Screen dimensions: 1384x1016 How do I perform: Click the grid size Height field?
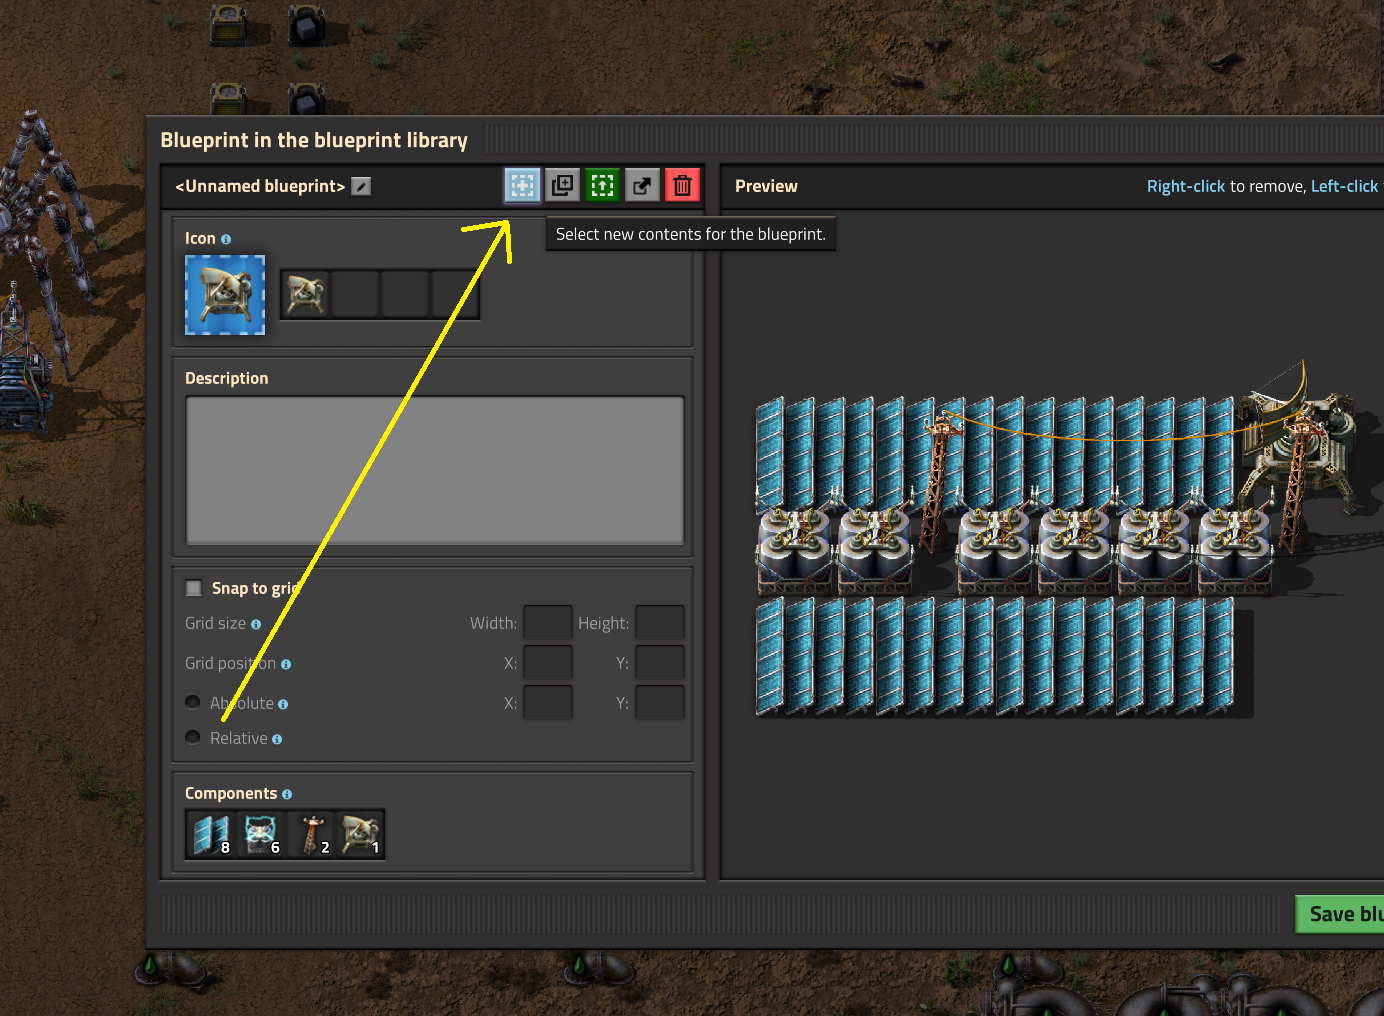[x=660, y=622]
